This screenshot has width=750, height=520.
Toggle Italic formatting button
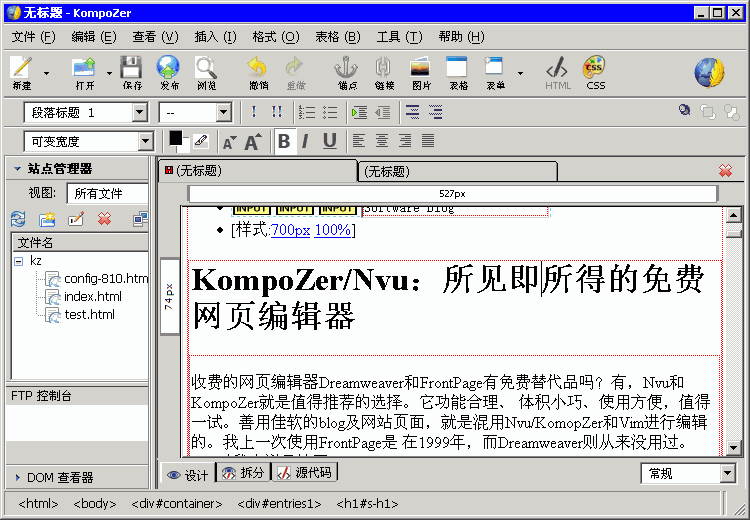[305, 141]
